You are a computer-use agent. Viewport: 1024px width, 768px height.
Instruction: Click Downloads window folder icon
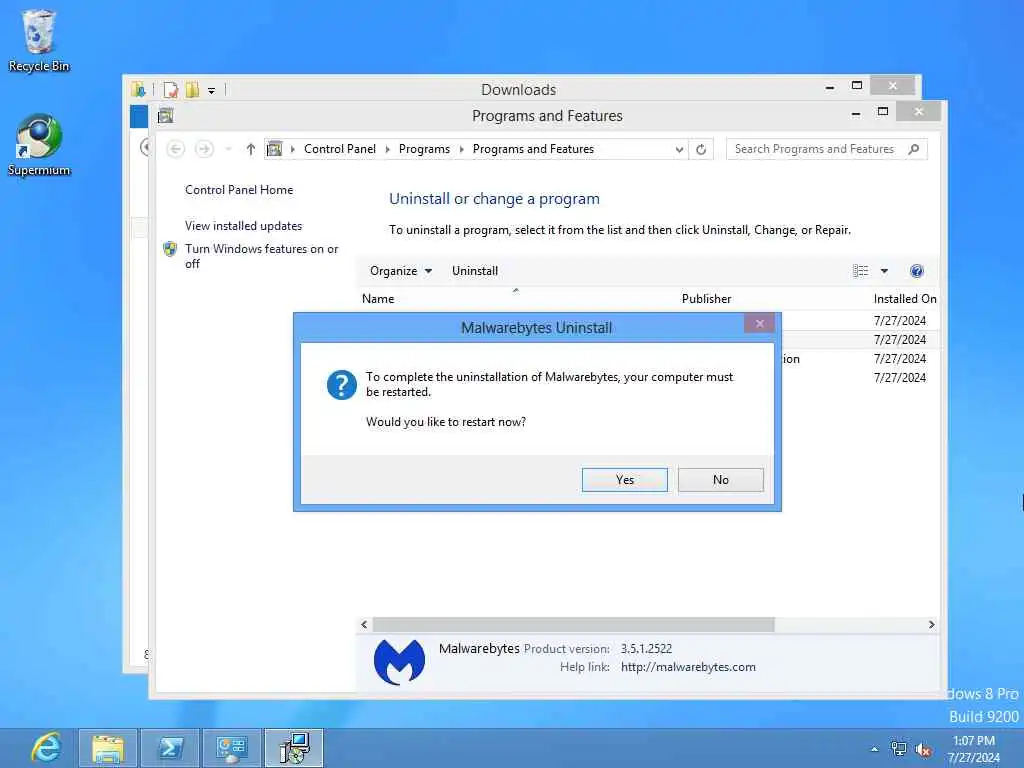coord(138,89)
